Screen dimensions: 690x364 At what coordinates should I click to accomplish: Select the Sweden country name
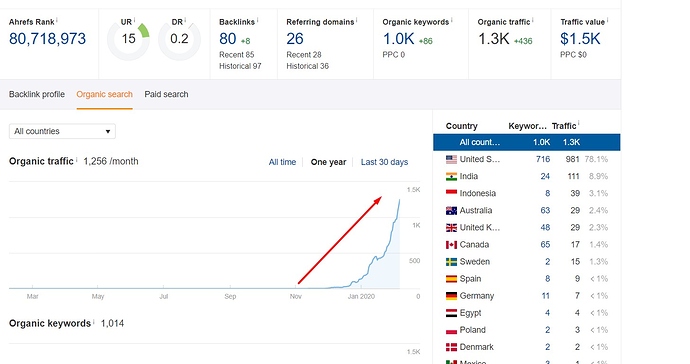pos(474,262)
